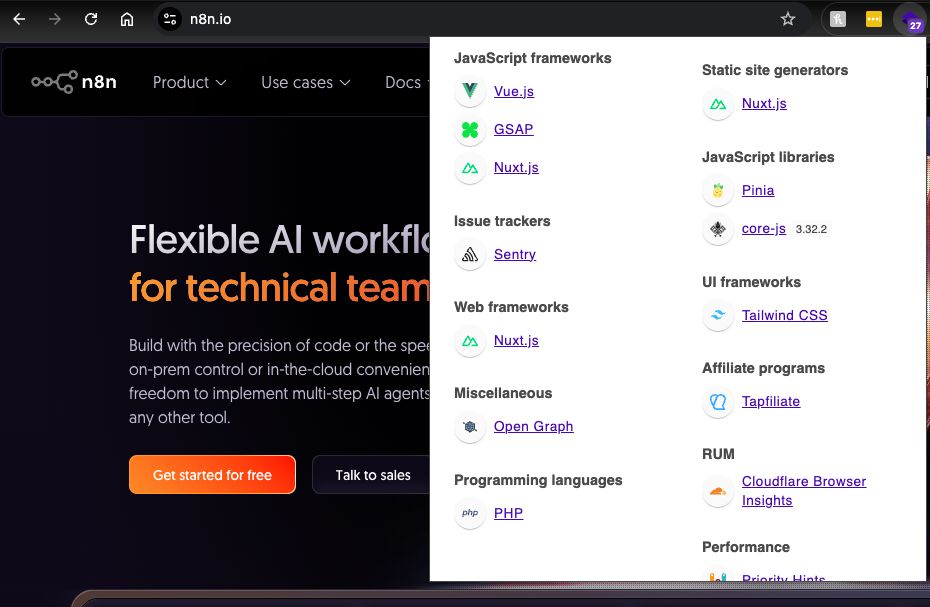930x607 pixels.
Task: Click the Nuxt.js icon under JavaScript frameworks
Action: pos(470,168)
